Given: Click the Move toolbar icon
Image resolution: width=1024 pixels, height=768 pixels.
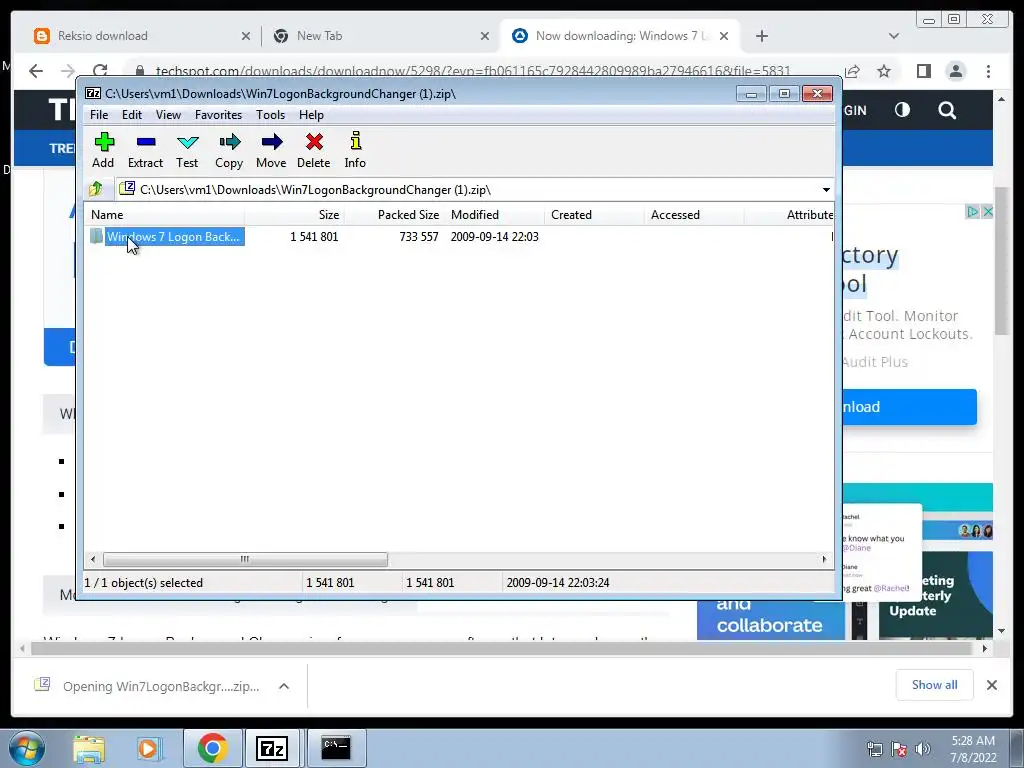Looking at the screenshot, I should tap(271, 151).
